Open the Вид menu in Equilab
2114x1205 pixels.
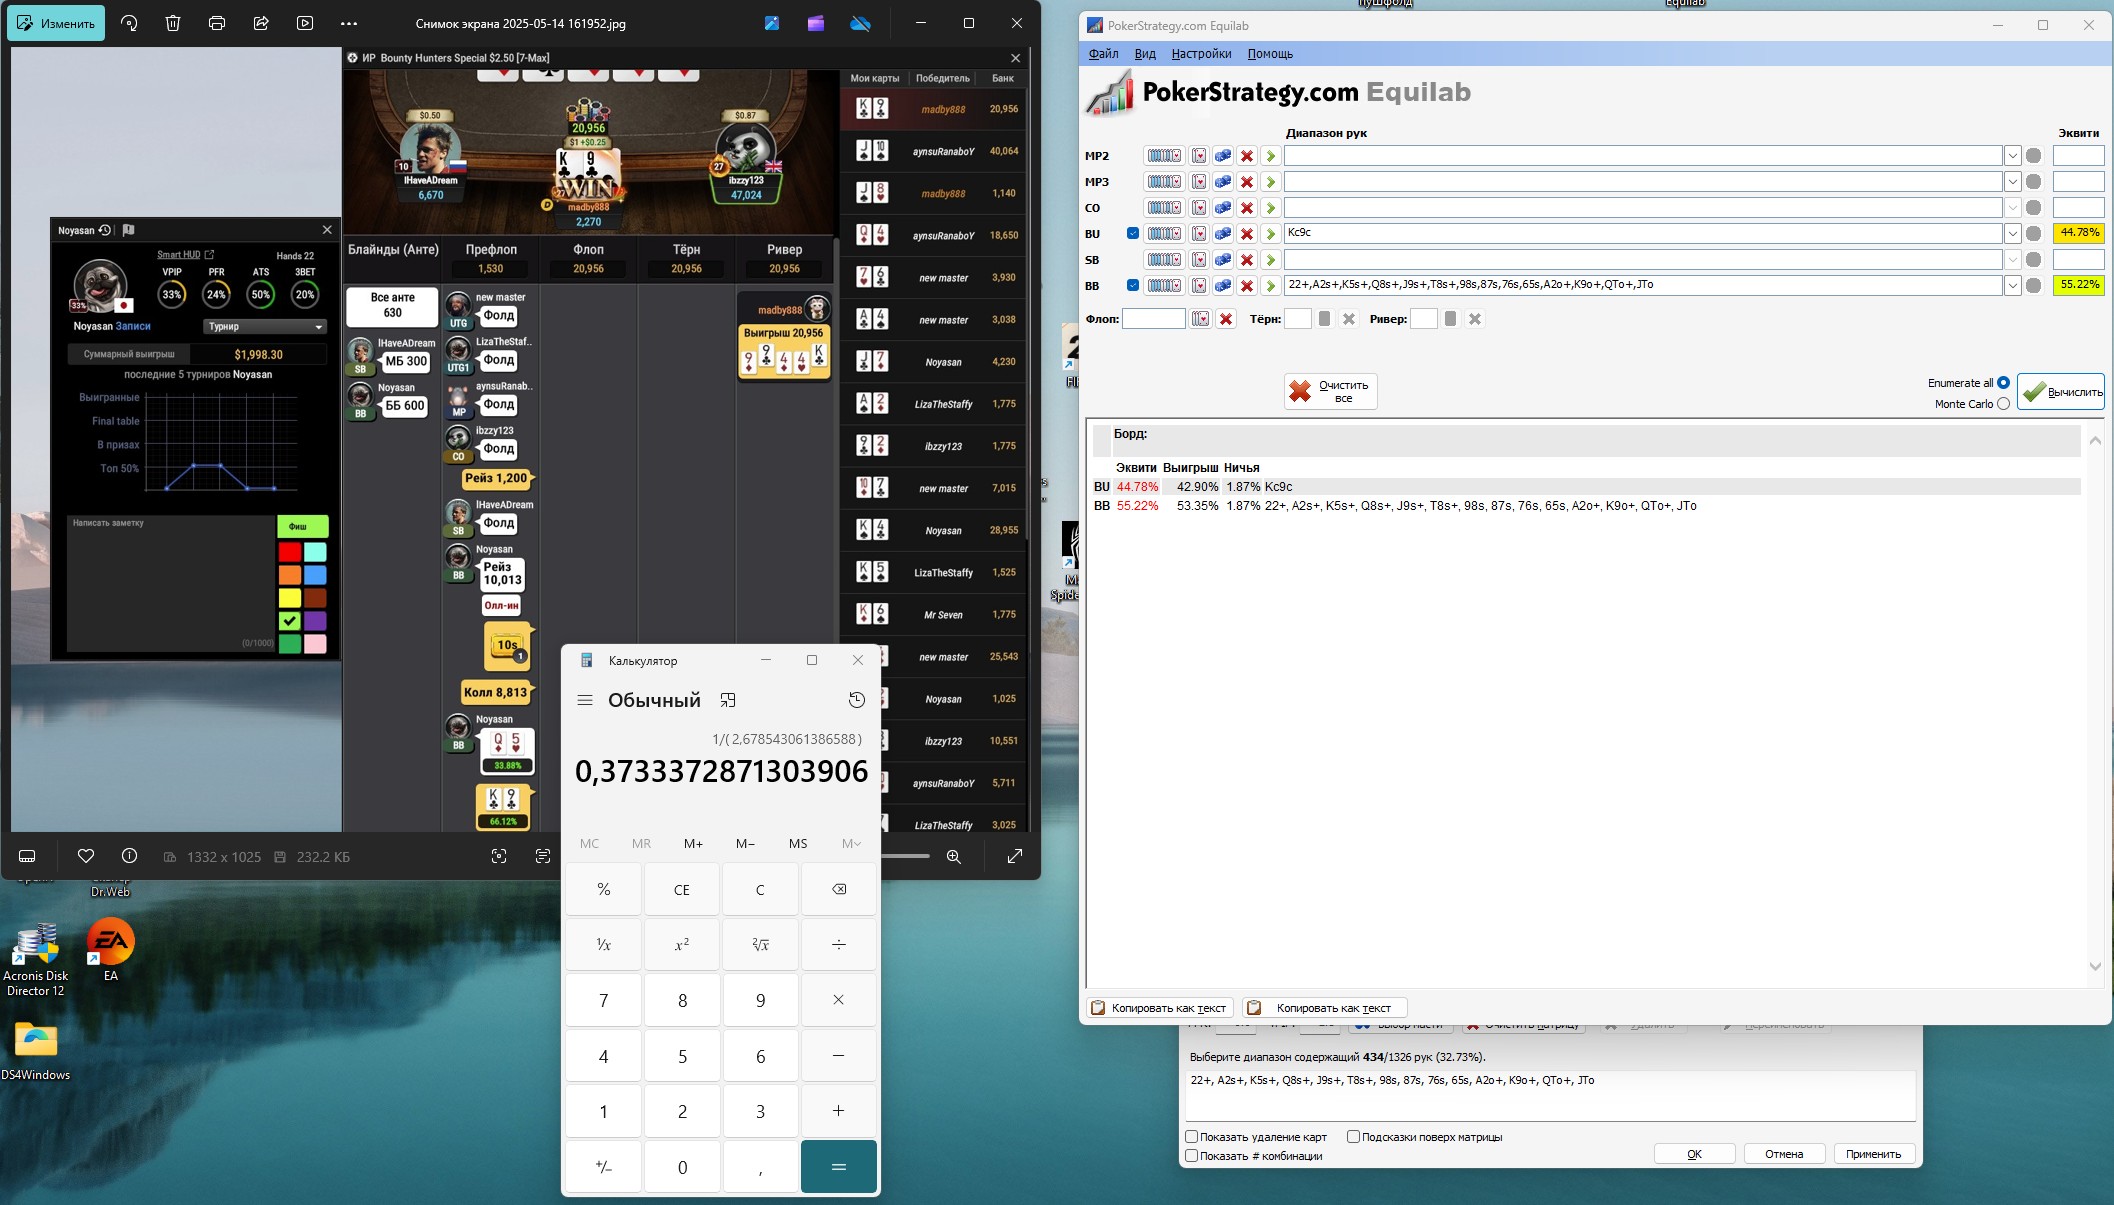tap(1145, 54)
